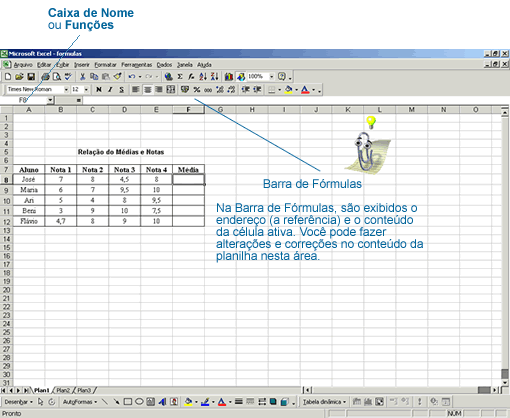Screen dimensions: 510x418
Task: Click the Print Preview icon
Action: 57,77
